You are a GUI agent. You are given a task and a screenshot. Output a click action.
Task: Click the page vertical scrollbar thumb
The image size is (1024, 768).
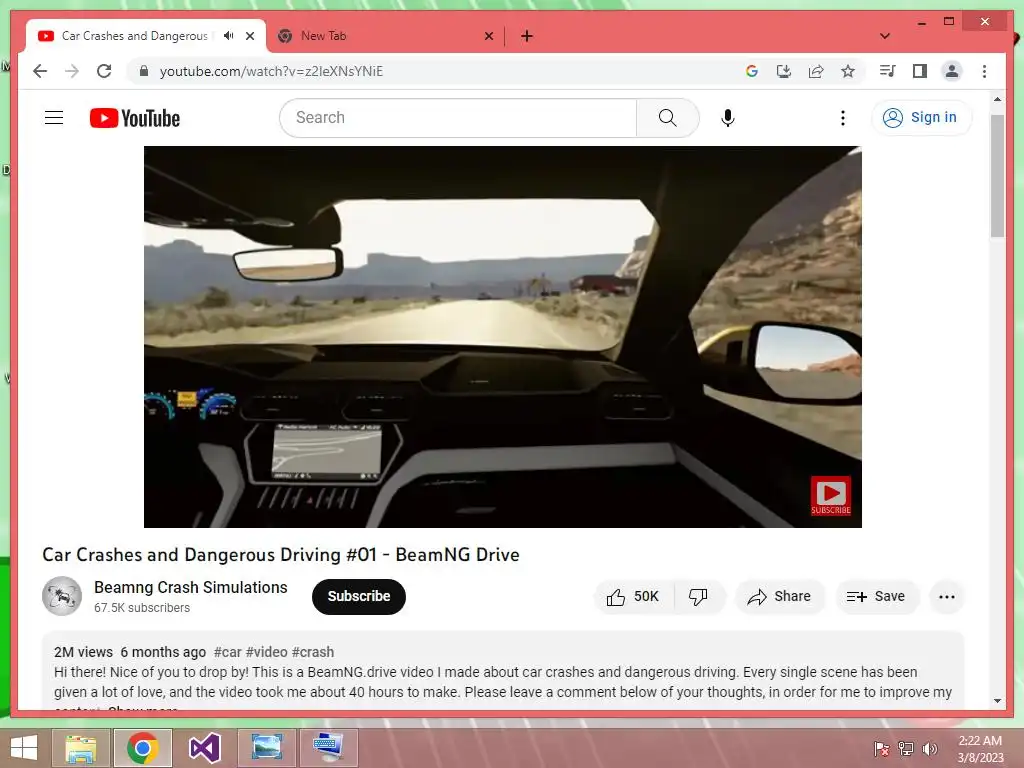[997, 176]
